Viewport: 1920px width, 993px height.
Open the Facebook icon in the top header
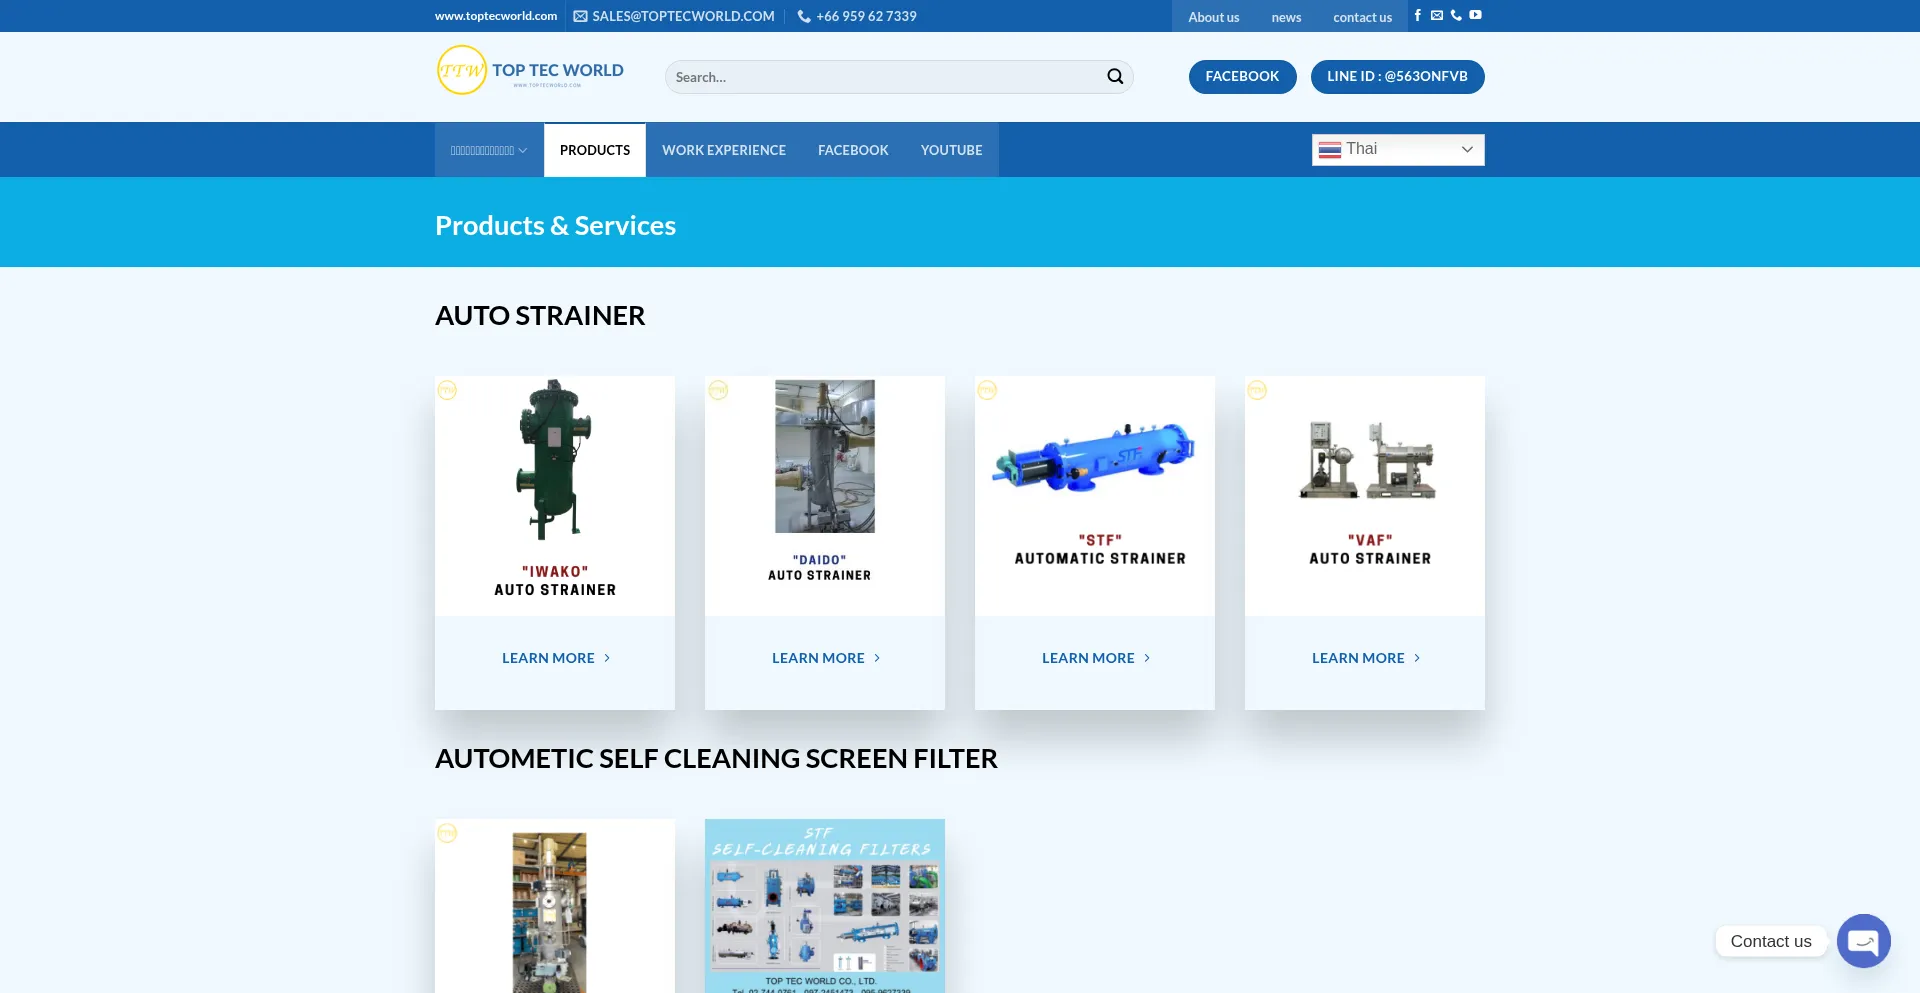coord(1418,15)
